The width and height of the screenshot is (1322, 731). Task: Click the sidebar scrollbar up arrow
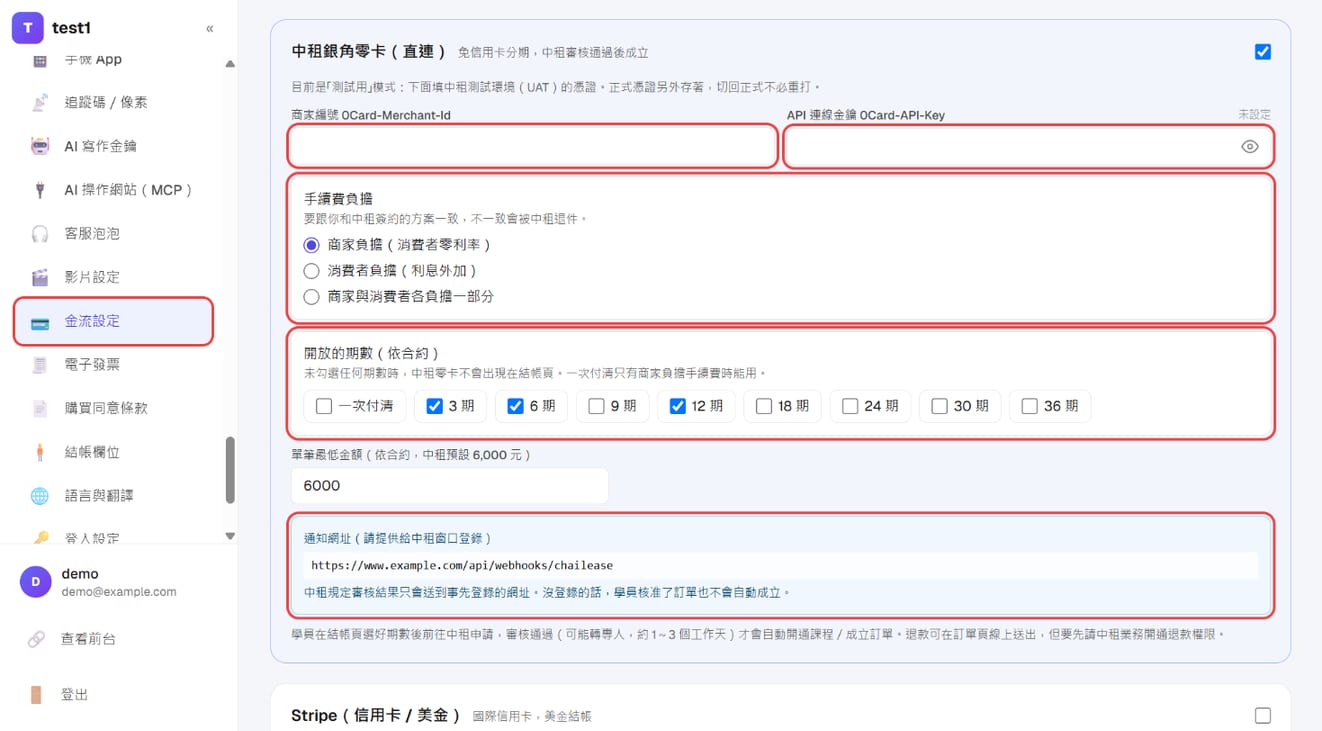pos(230,64)
